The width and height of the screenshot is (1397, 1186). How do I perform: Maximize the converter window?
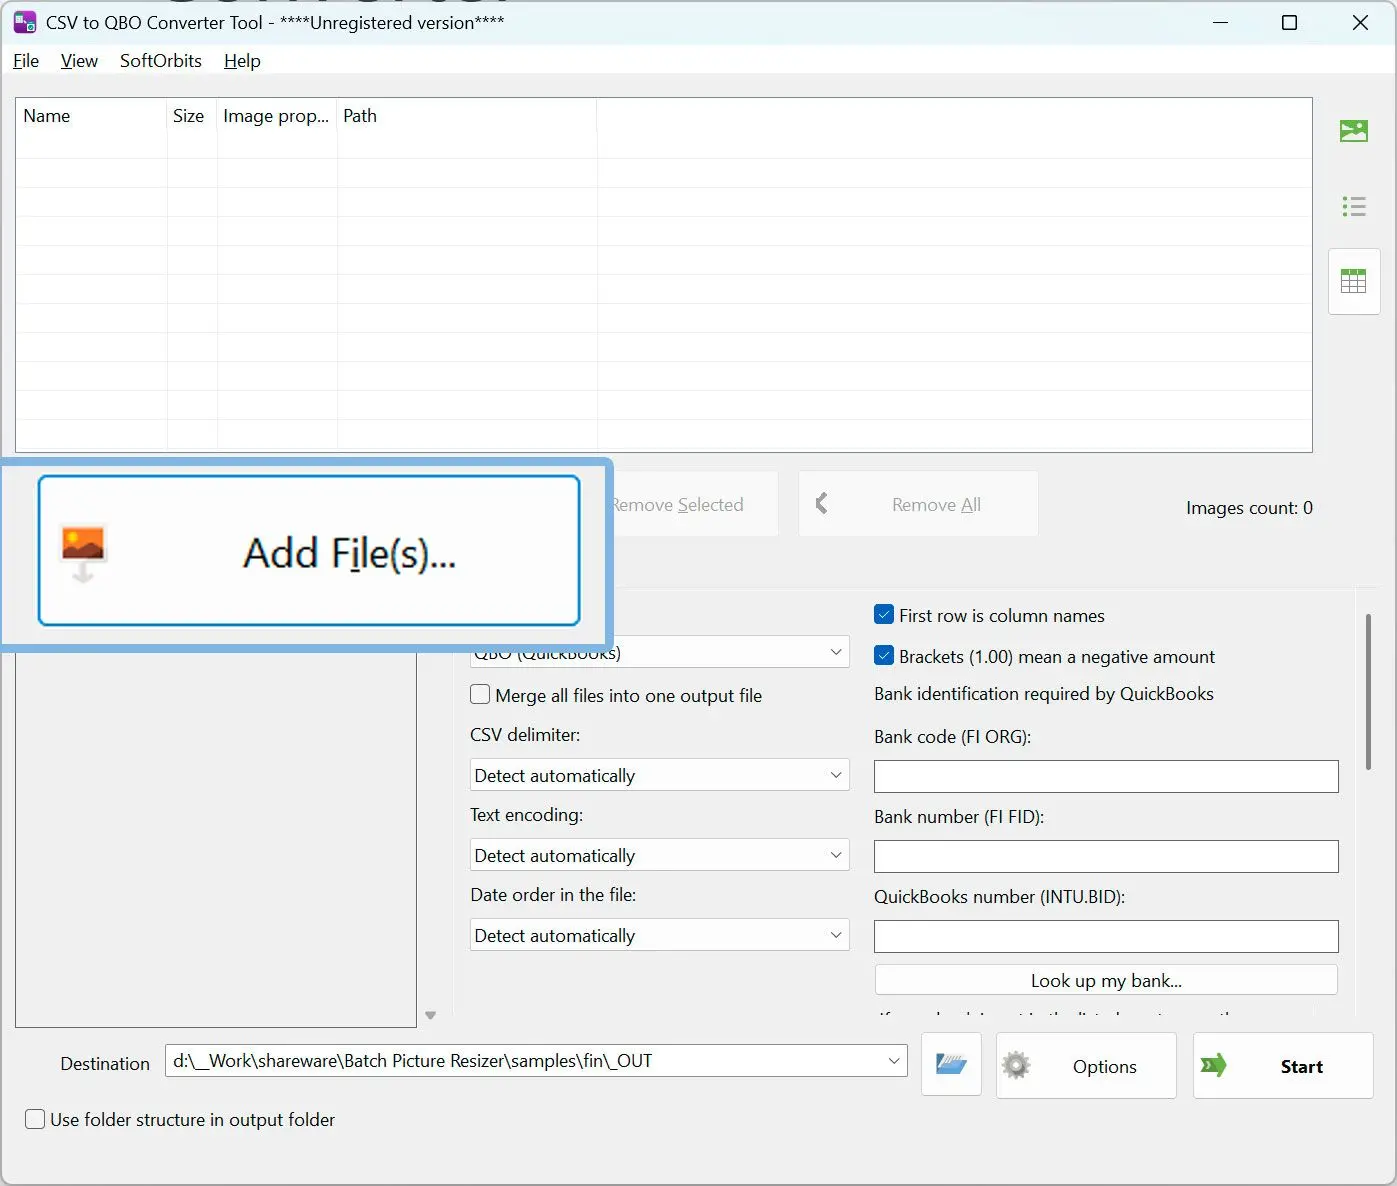pos(1290,23)
